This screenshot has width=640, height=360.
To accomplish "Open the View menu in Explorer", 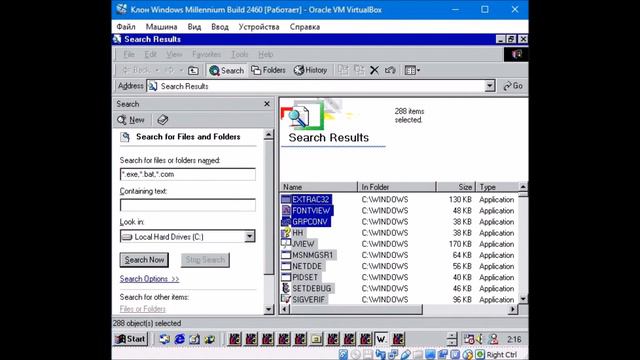I will [x=174, y=54].
